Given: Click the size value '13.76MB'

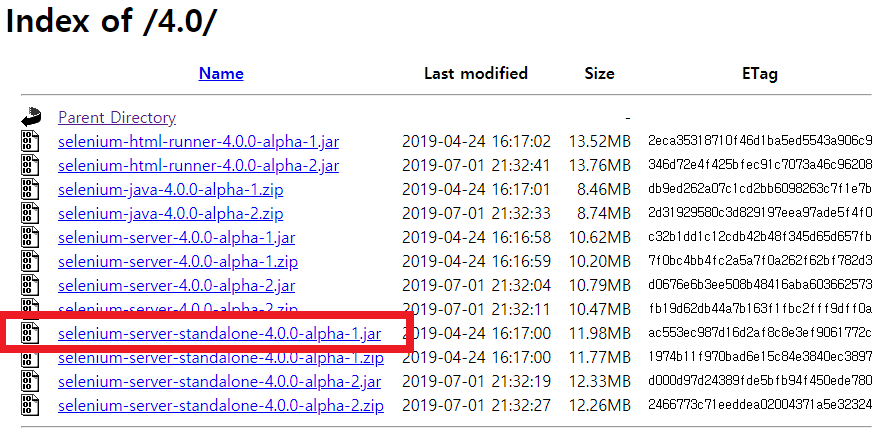Looking at the screenshot, I should click(599, 166).
